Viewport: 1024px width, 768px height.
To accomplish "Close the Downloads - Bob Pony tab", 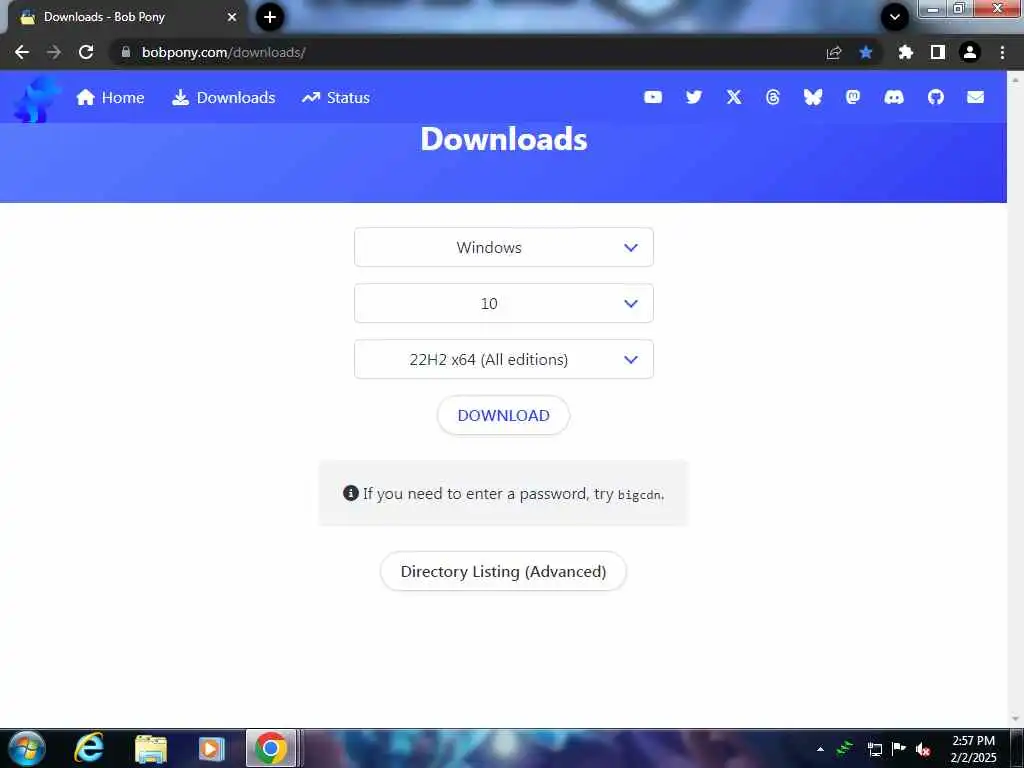I will coord(232,17).
